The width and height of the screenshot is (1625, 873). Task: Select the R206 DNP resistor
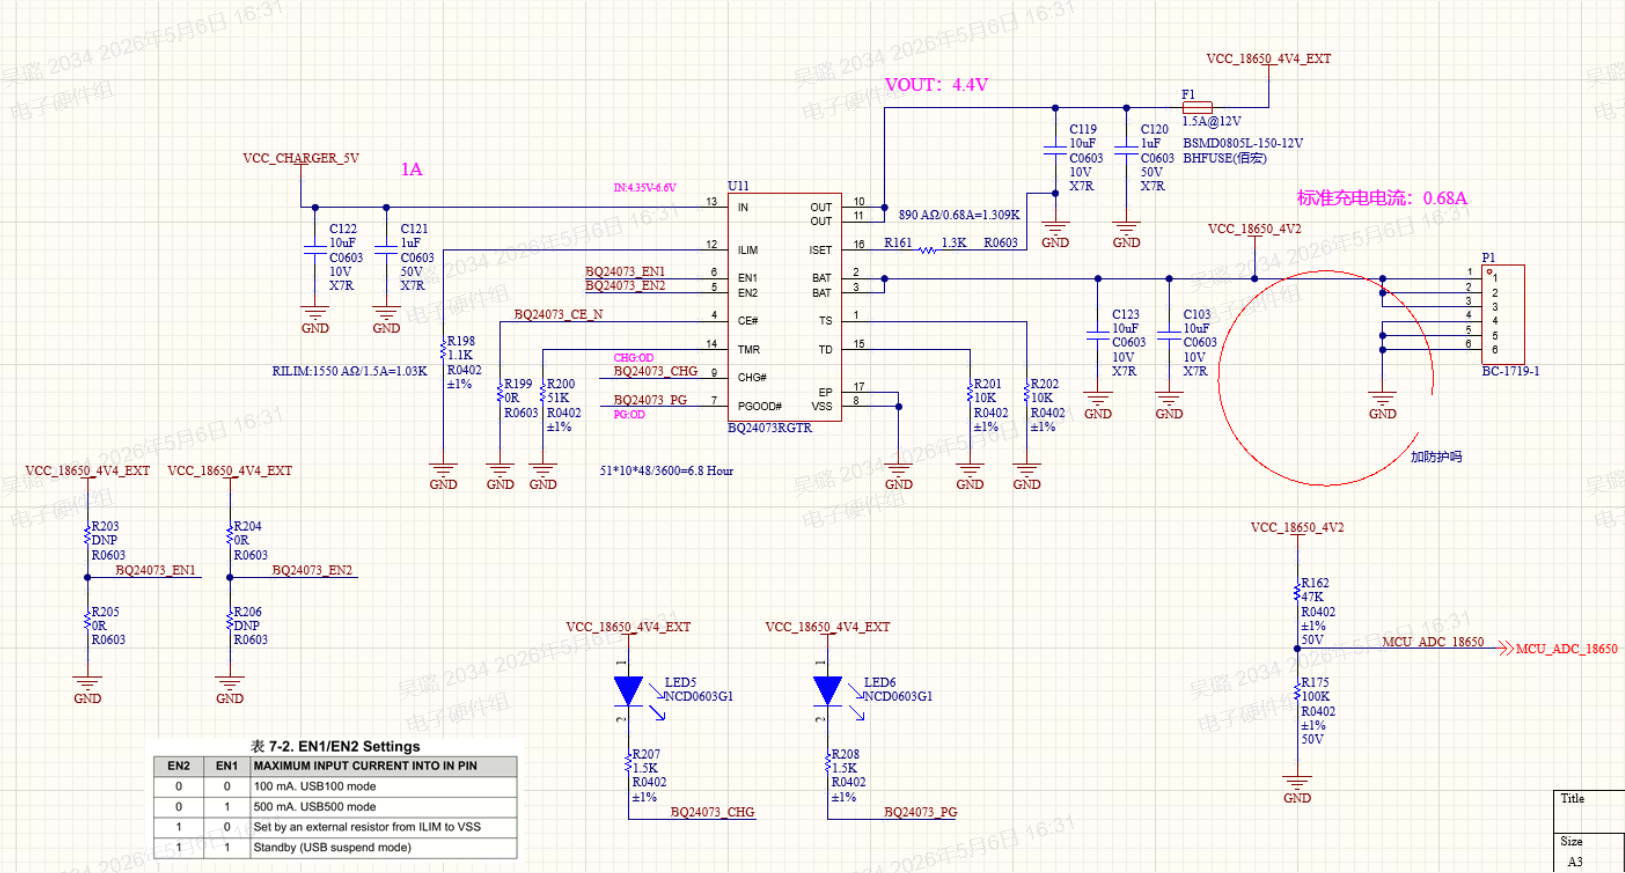point(230,621)
